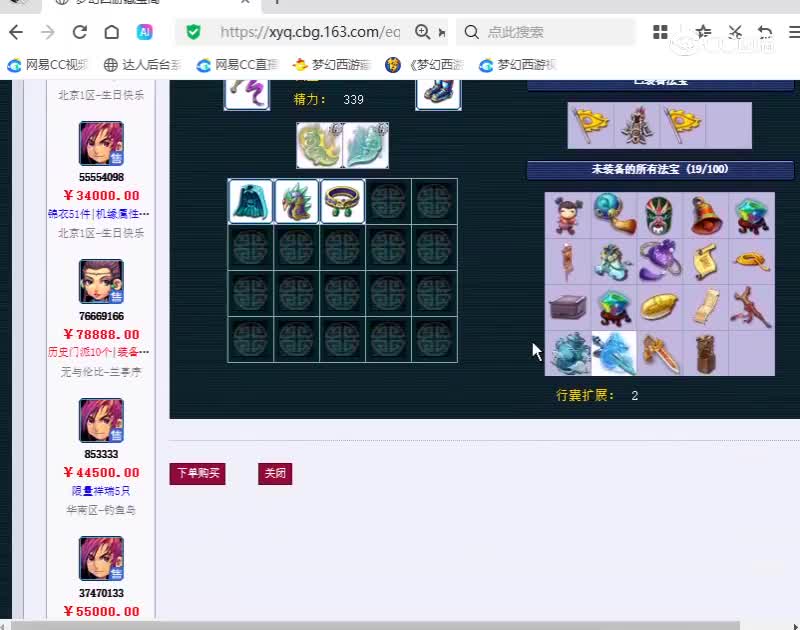The image size is (800, 630).
Task: Select the highlighted ice sword treasure
Action: 614,353
